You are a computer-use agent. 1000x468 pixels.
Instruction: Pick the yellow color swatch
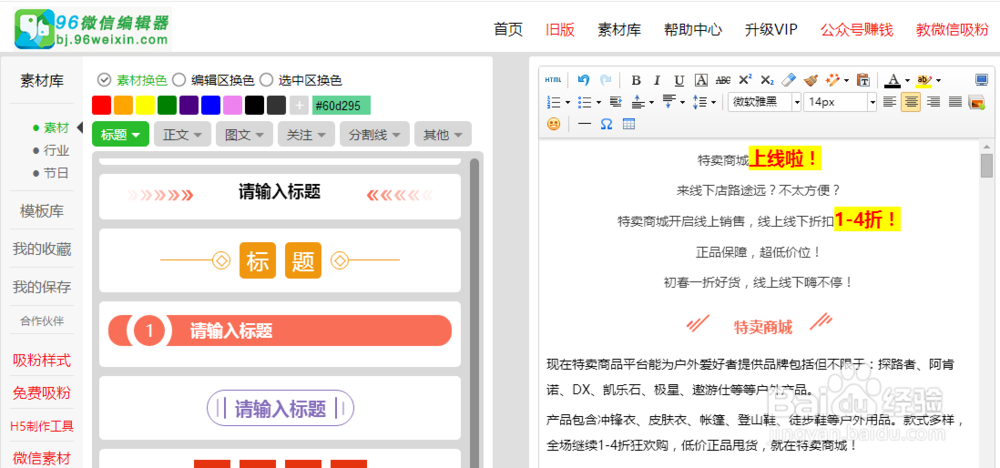tap(145, 105)
